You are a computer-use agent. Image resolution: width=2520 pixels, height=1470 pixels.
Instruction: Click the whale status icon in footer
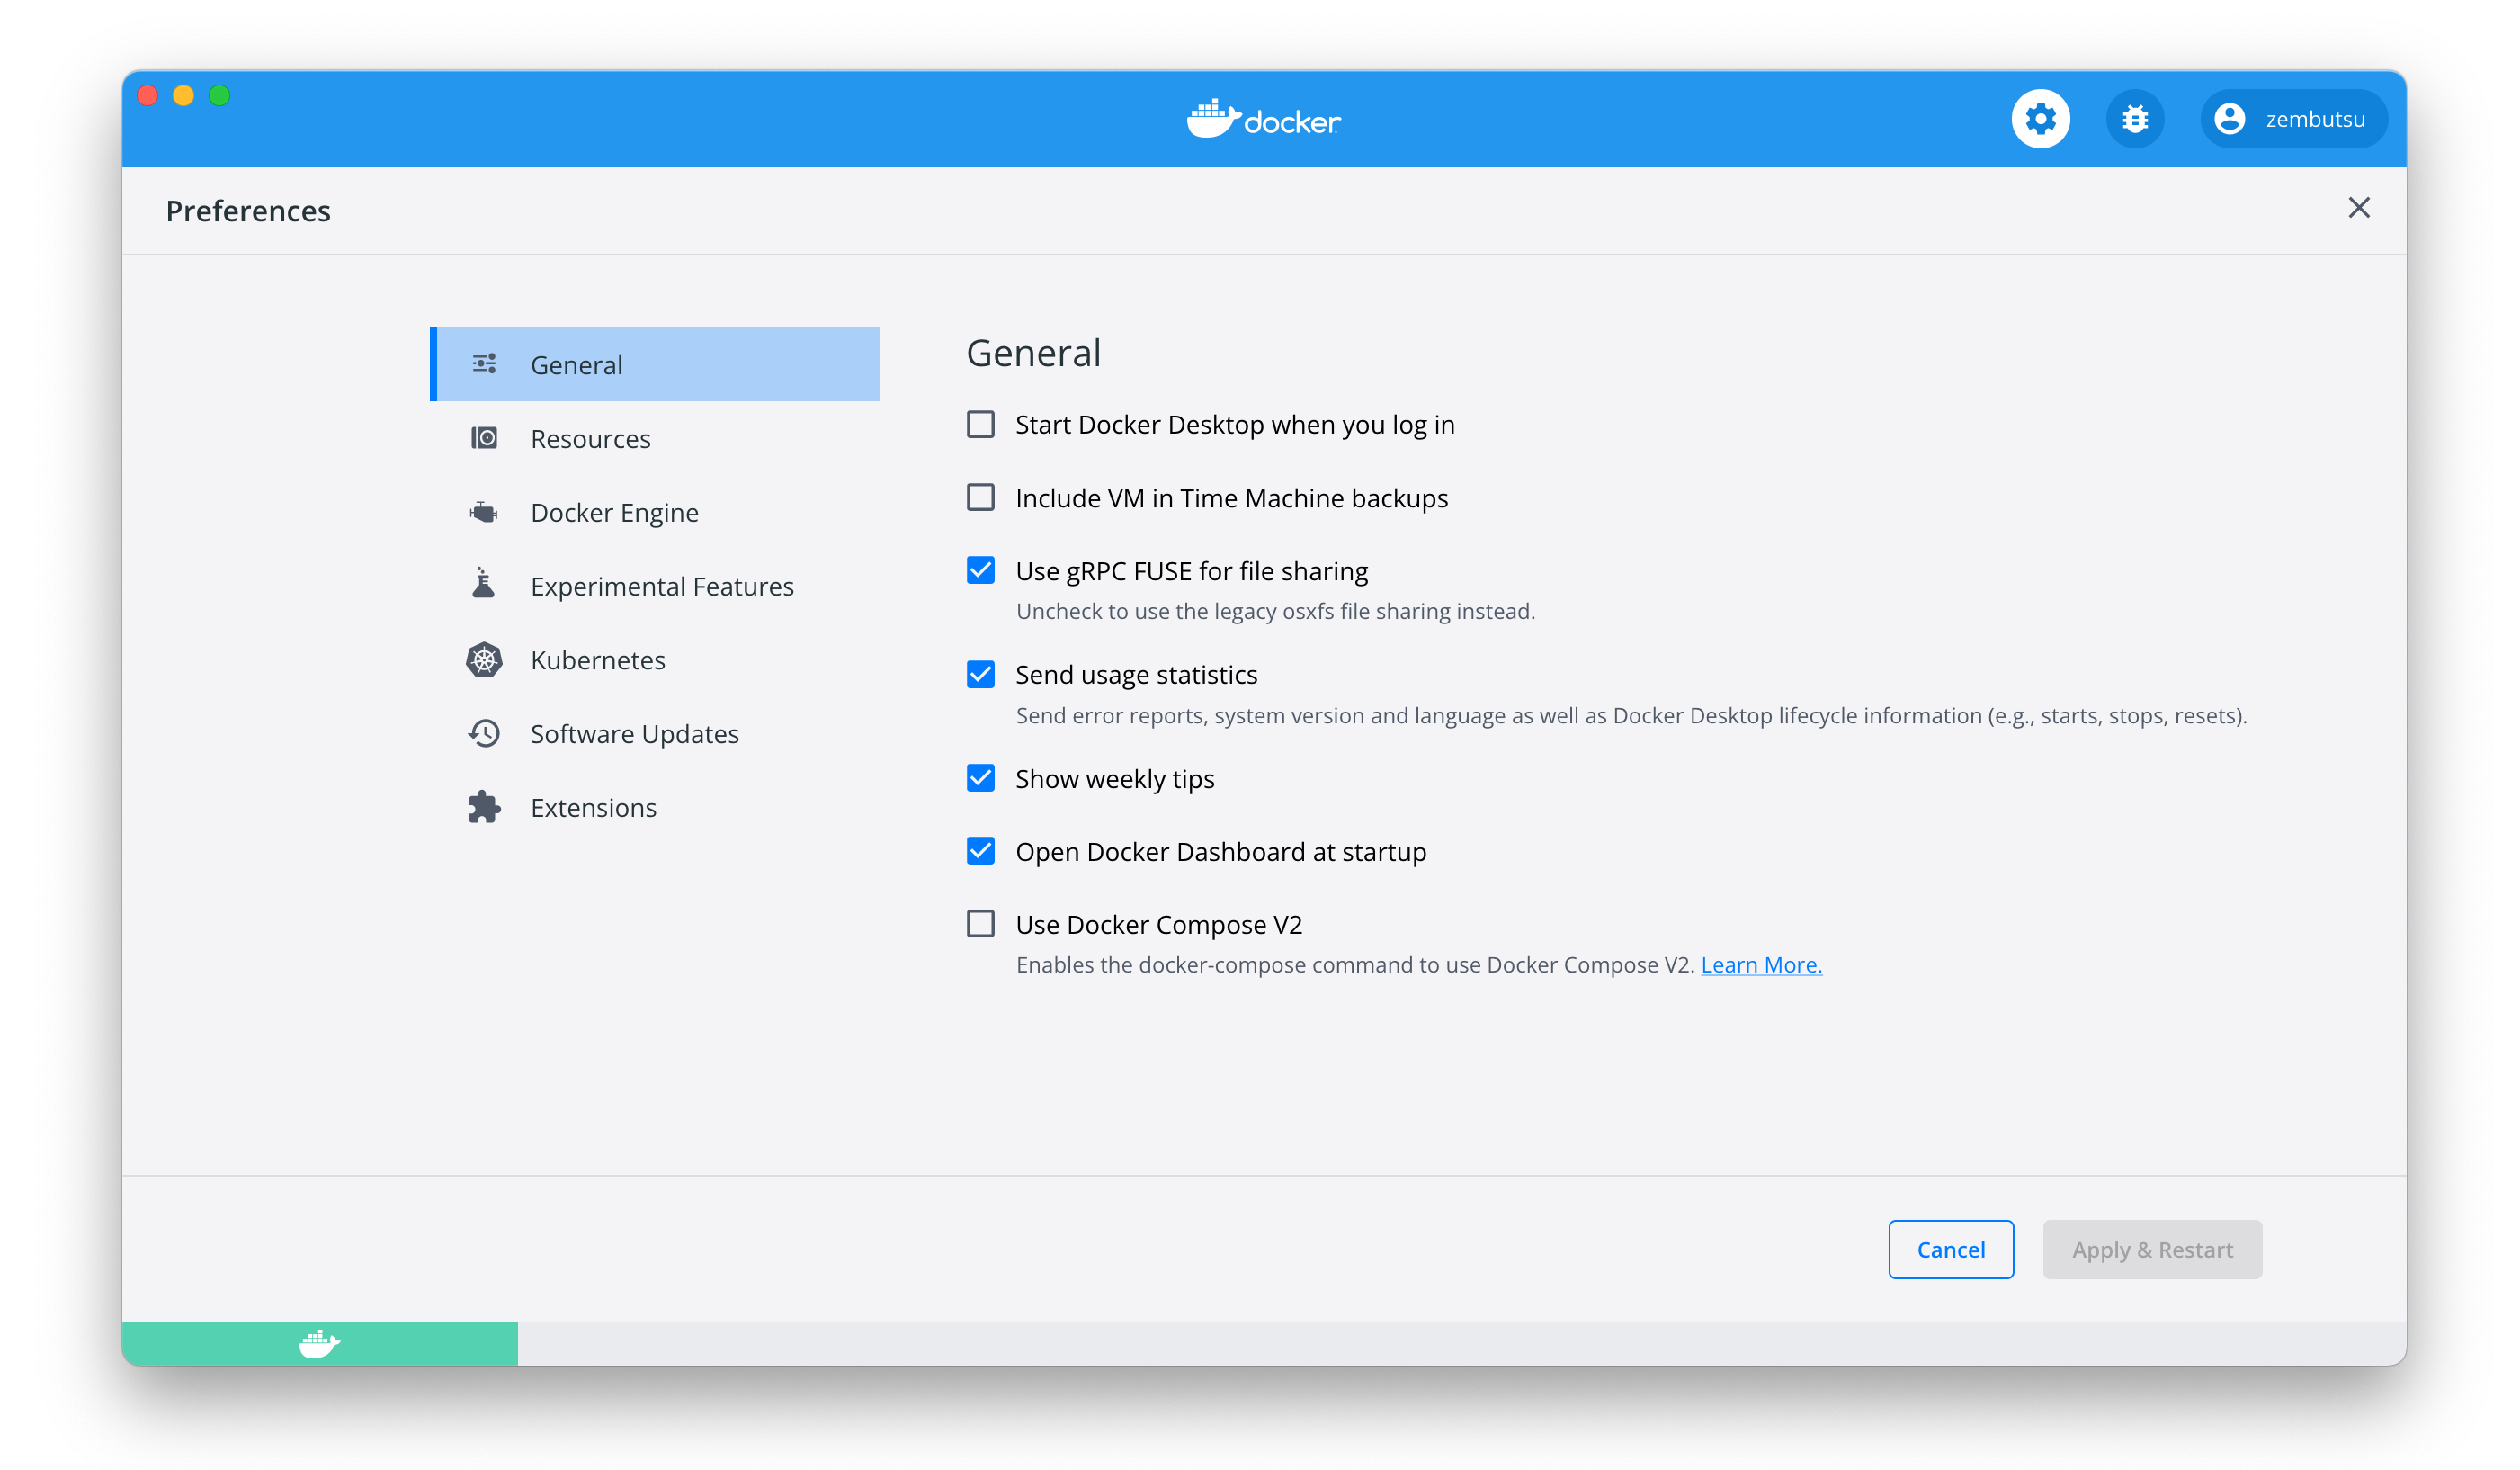point(319,1344)
